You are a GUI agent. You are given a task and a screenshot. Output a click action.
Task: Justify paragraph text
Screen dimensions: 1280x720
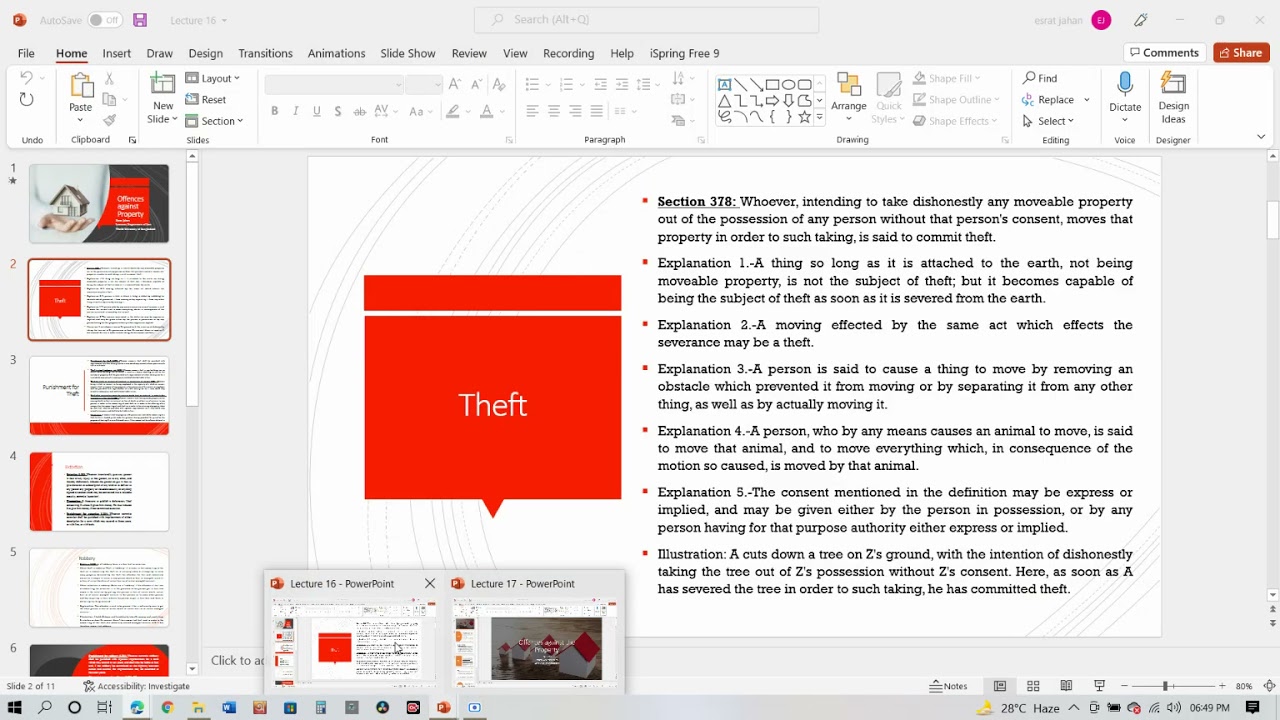(x=597, y=111)
